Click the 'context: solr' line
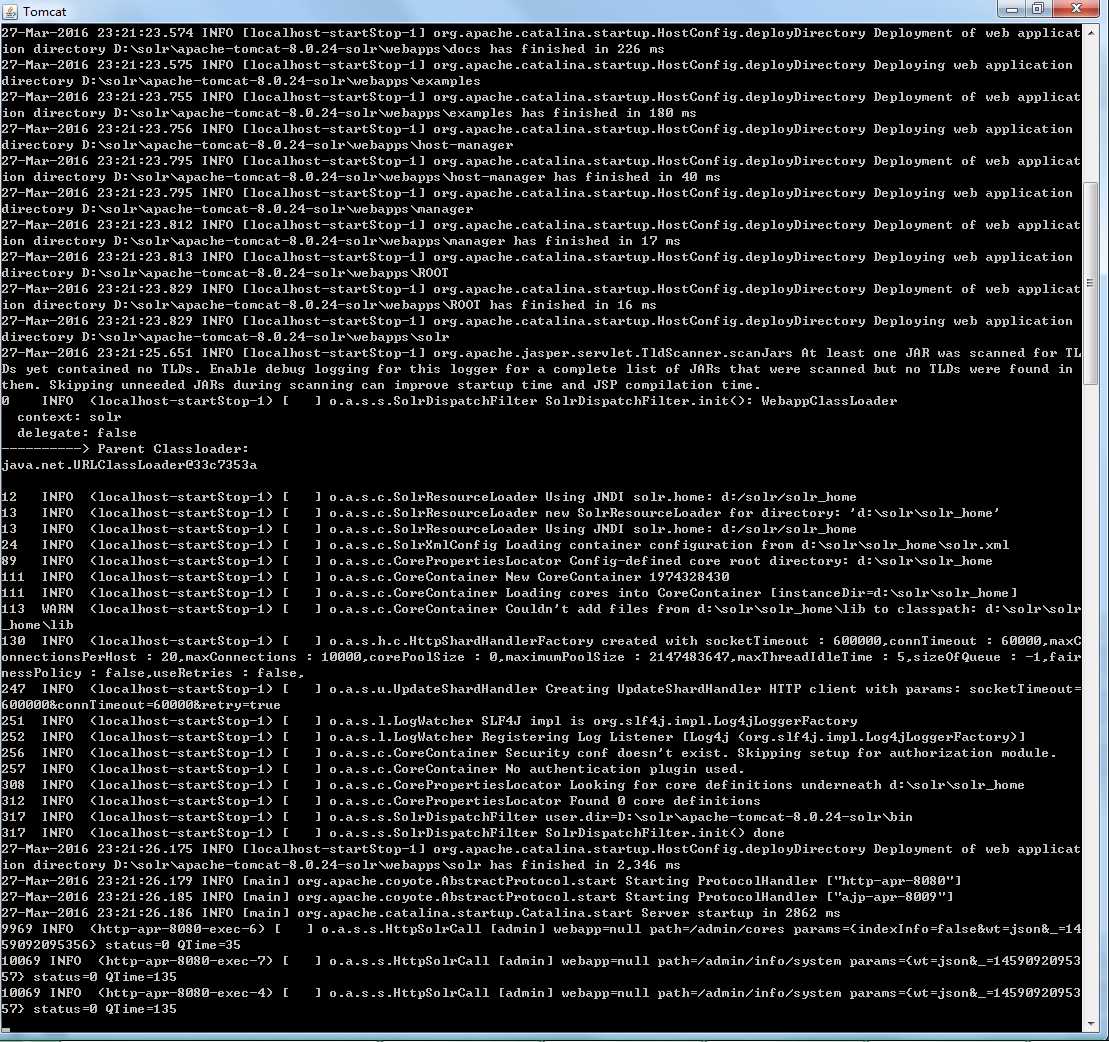Screen dimensions: 1109x1042 tap(69, 417)
